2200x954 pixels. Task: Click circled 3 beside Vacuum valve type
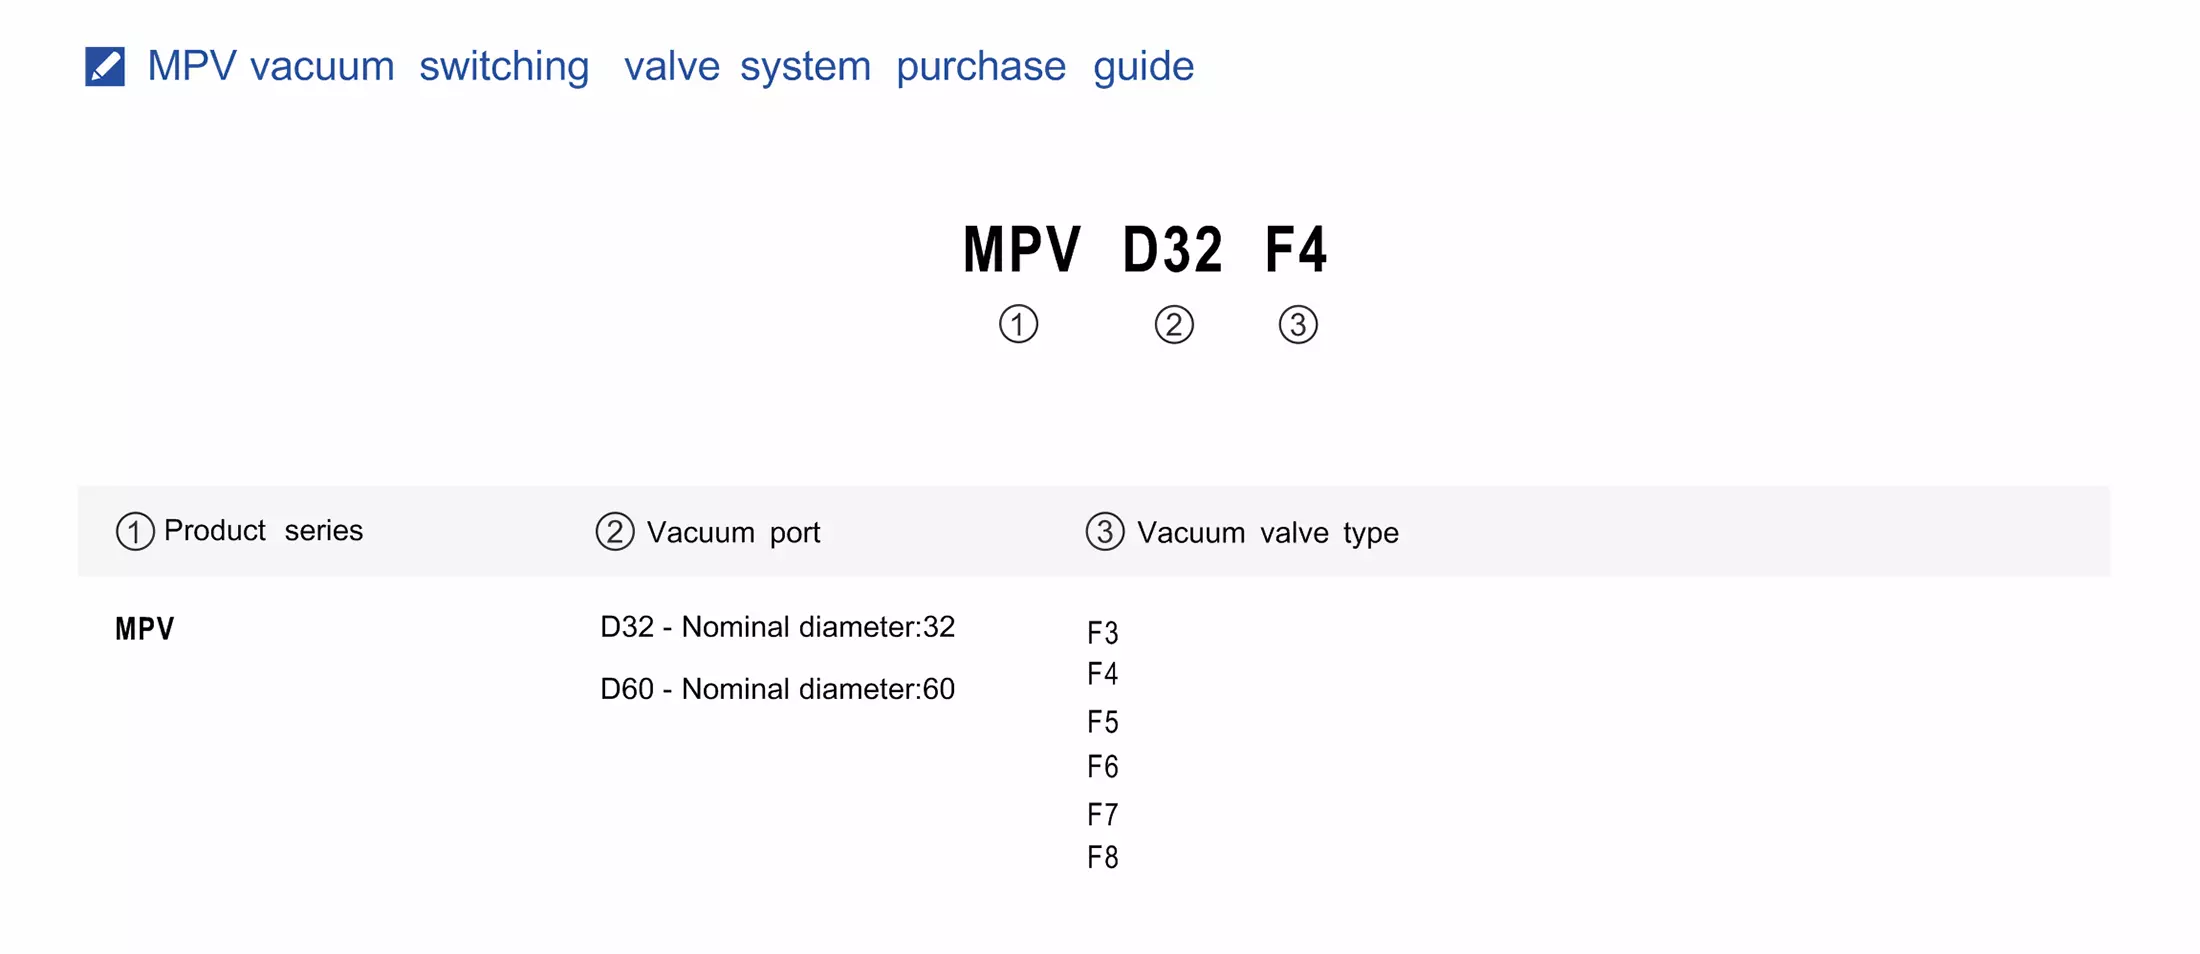click(x=1105, y=531)
